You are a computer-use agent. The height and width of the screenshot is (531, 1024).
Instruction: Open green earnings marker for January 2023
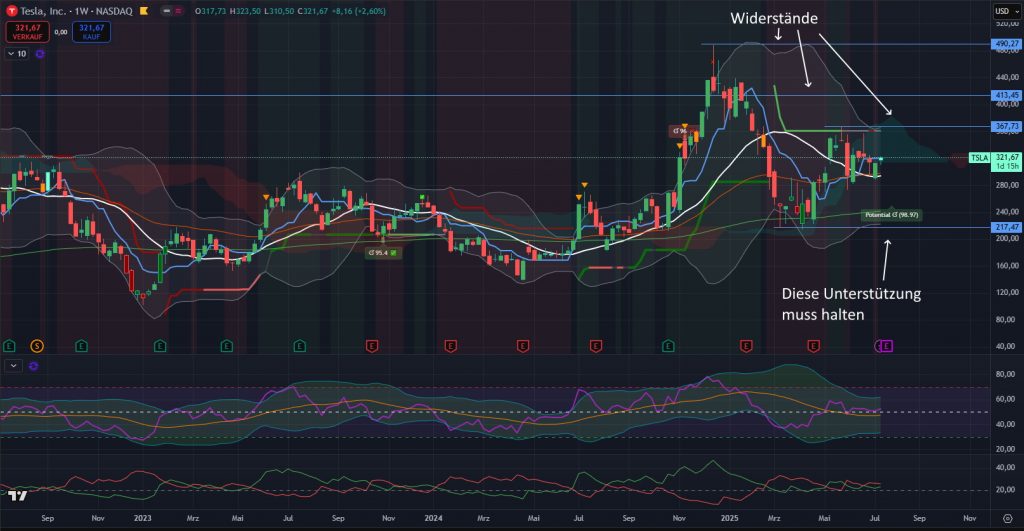(160, 346)
